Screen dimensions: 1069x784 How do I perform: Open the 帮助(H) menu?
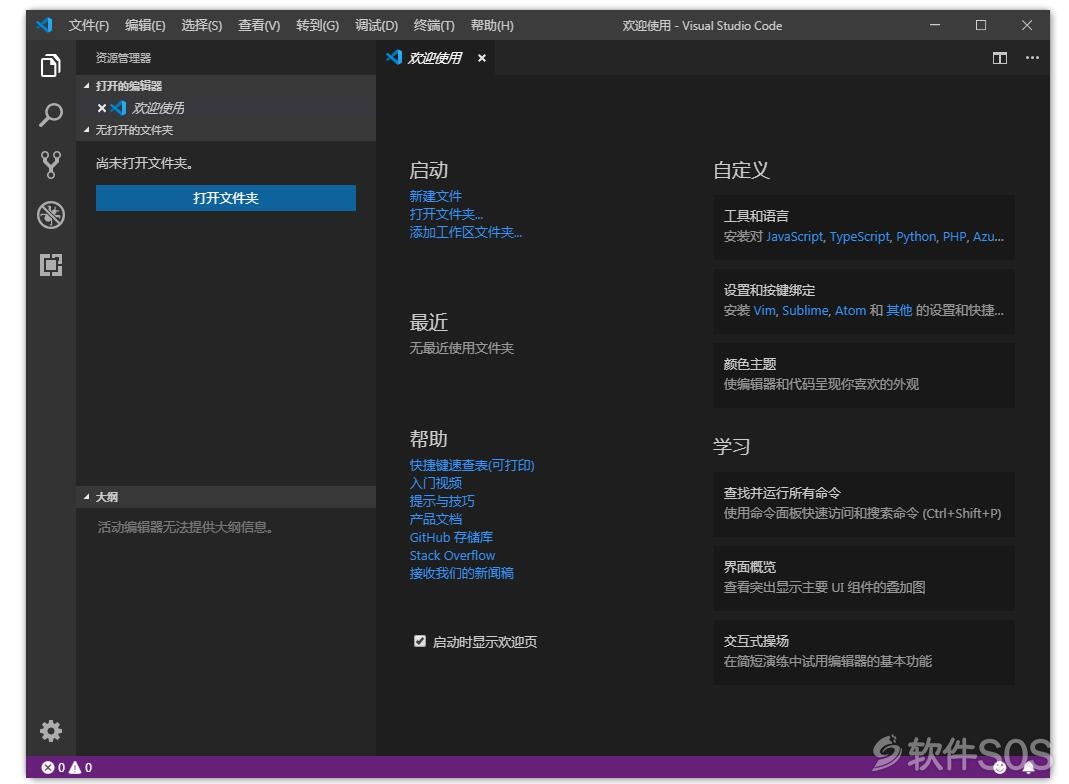pos(492,25)
